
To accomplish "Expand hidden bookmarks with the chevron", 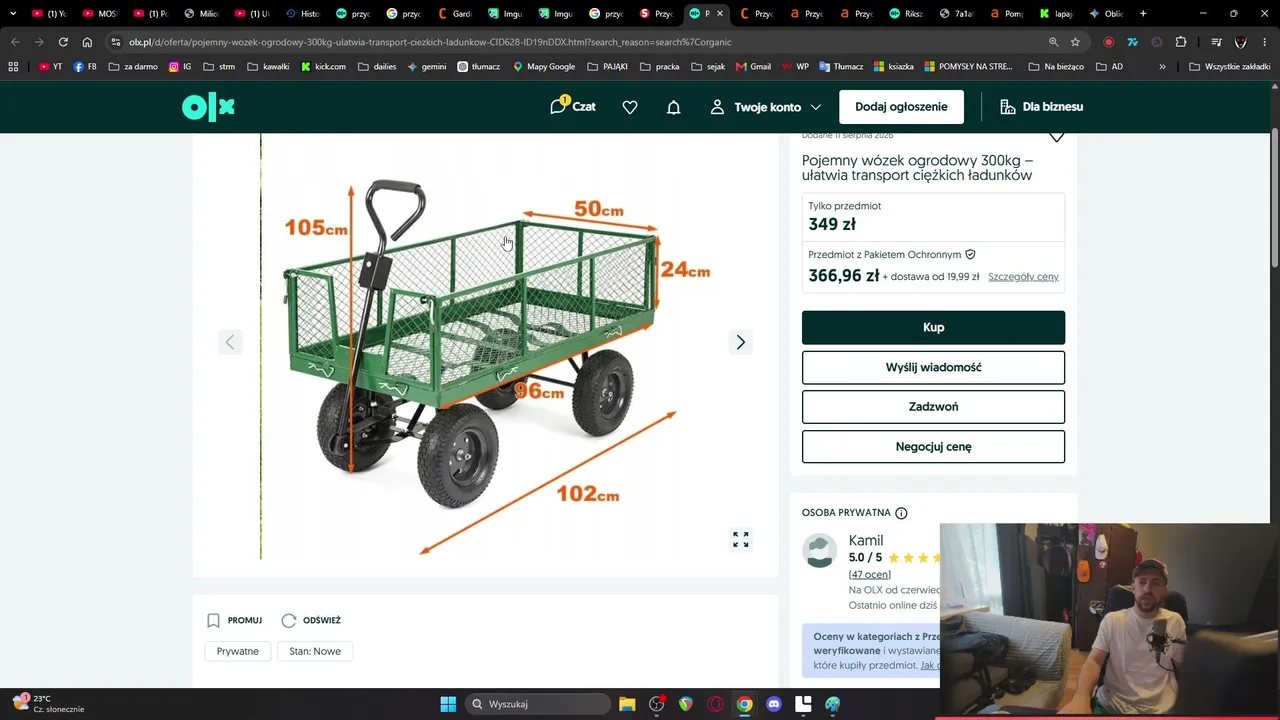I will 1162,67.
